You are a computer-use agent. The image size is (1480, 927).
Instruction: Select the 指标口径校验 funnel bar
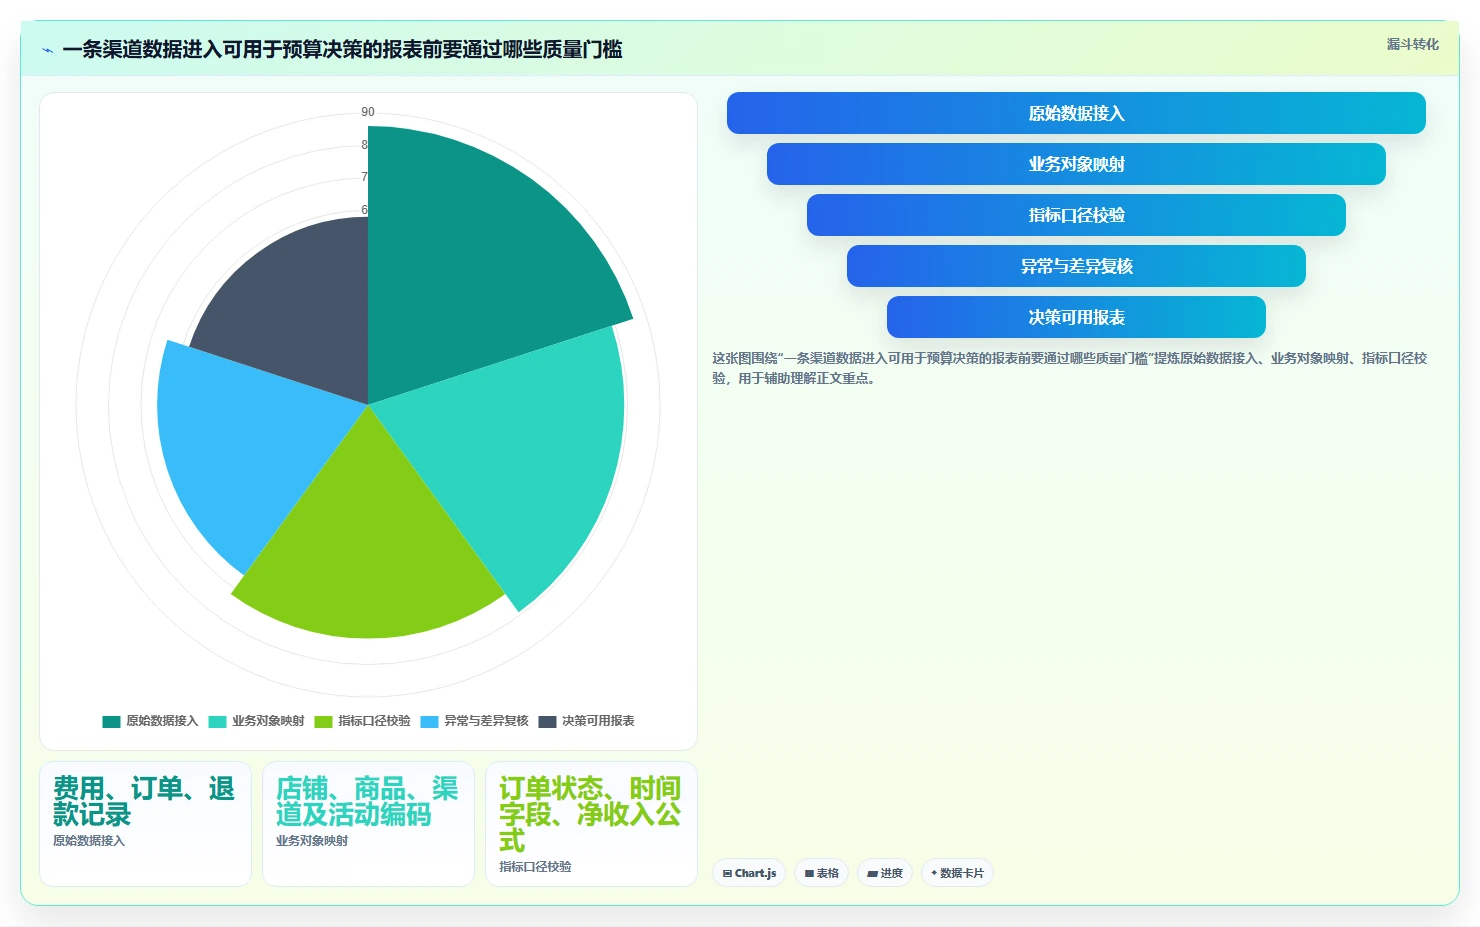click(x=1076, y=215)
